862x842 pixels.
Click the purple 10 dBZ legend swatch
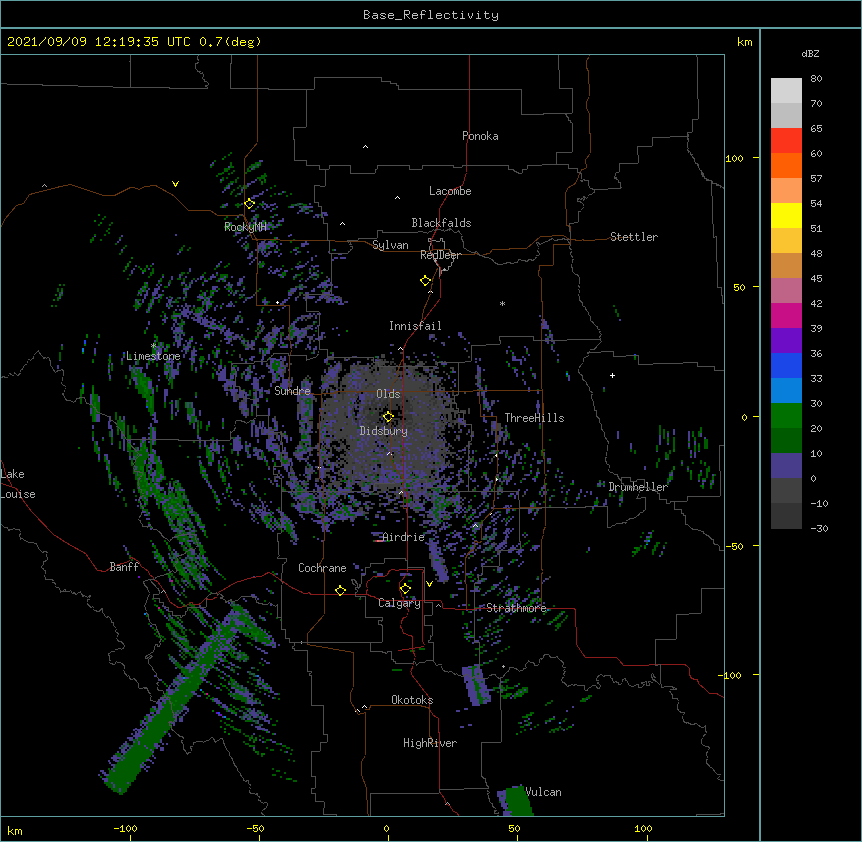point(786,466)
